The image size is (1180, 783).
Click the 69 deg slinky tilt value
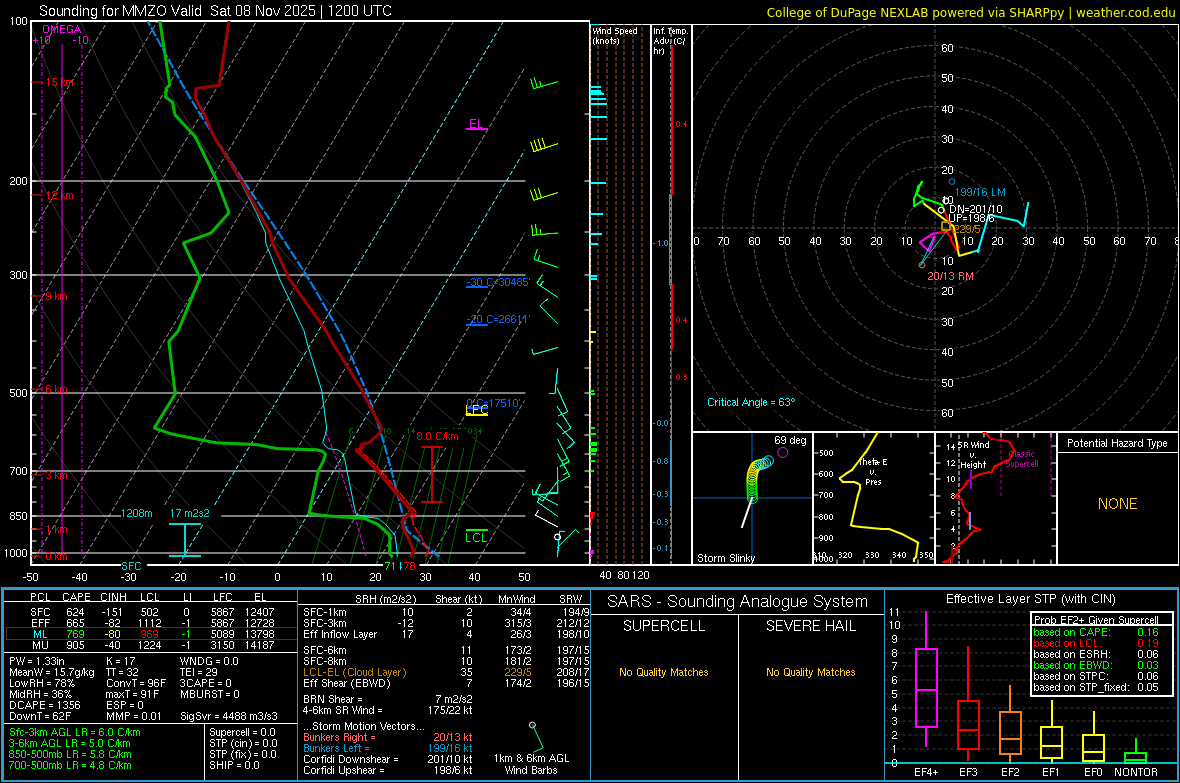pyautogui.click(x=790, y=440)
